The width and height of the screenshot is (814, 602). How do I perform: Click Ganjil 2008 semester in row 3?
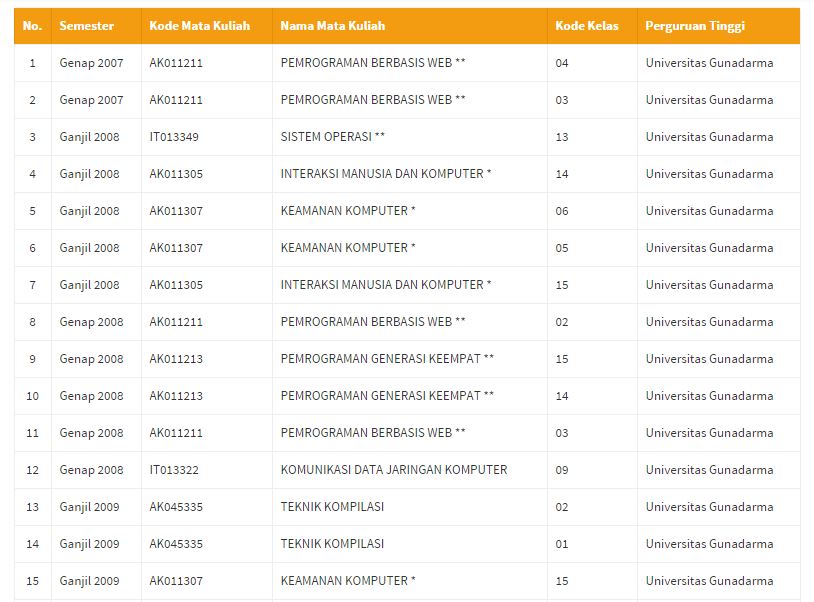89,138
